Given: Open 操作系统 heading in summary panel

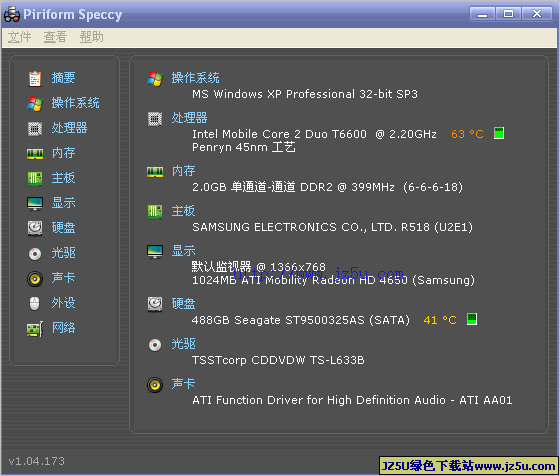Looking at the screenshot, I should pyautogui.click(x=195, y=77).
